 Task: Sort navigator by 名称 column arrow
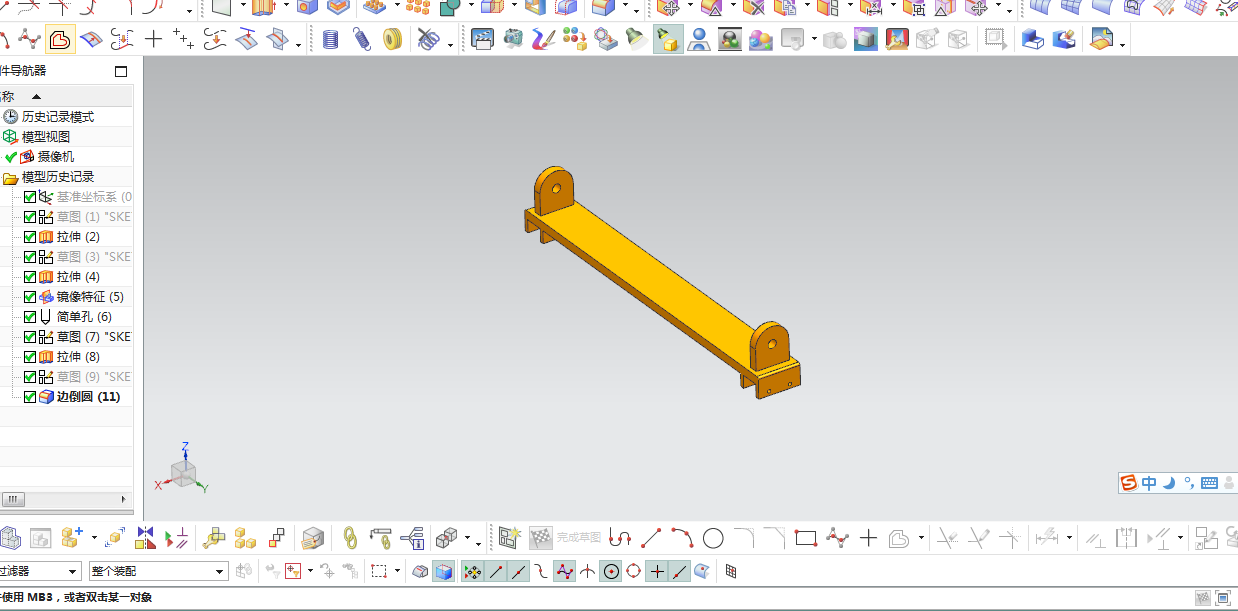37,97
